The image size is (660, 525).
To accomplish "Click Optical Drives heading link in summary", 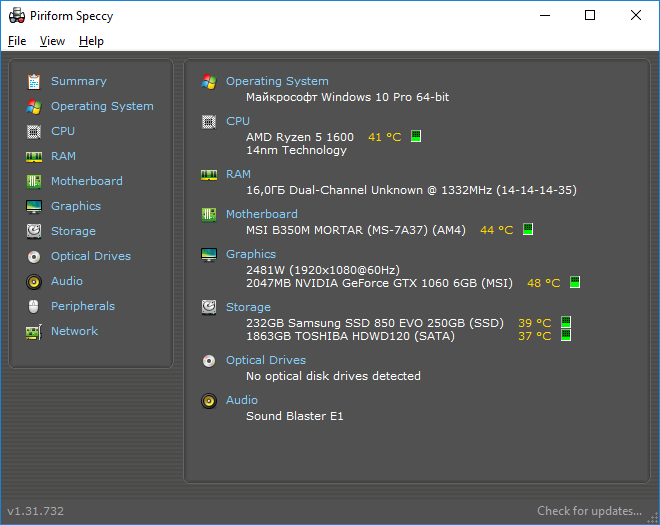I will pyautogui.click(x=266, y=360).
